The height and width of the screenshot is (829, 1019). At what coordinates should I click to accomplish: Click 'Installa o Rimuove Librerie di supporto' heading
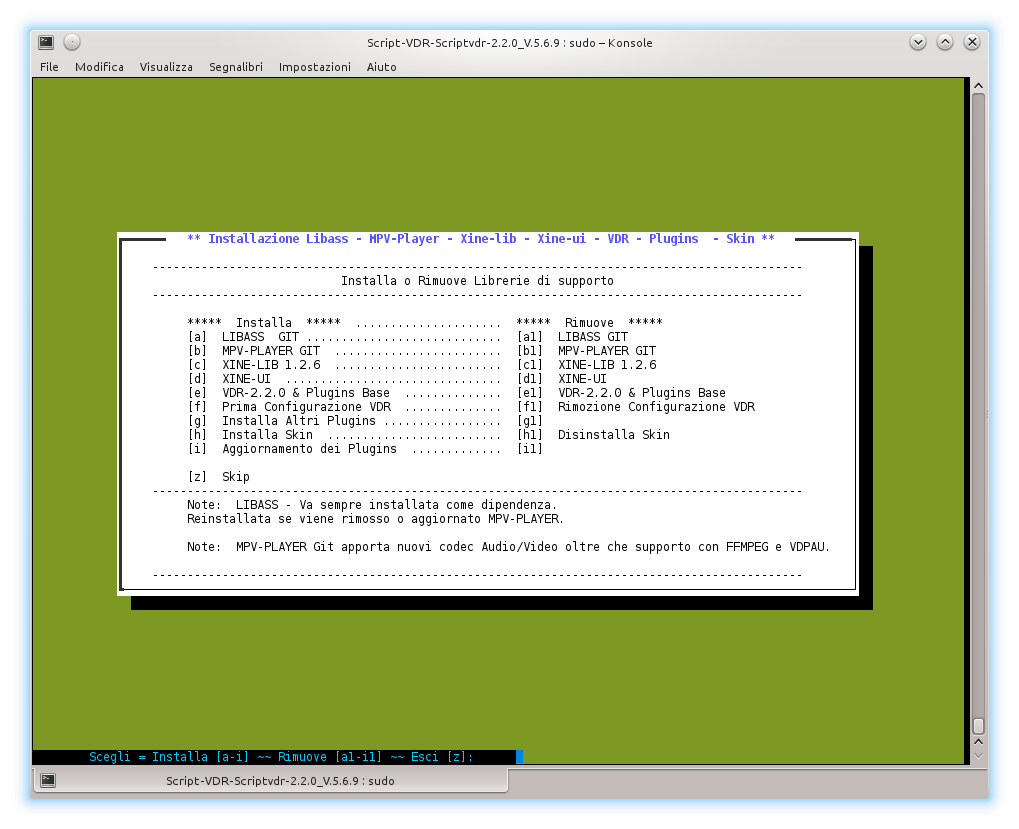477,281
